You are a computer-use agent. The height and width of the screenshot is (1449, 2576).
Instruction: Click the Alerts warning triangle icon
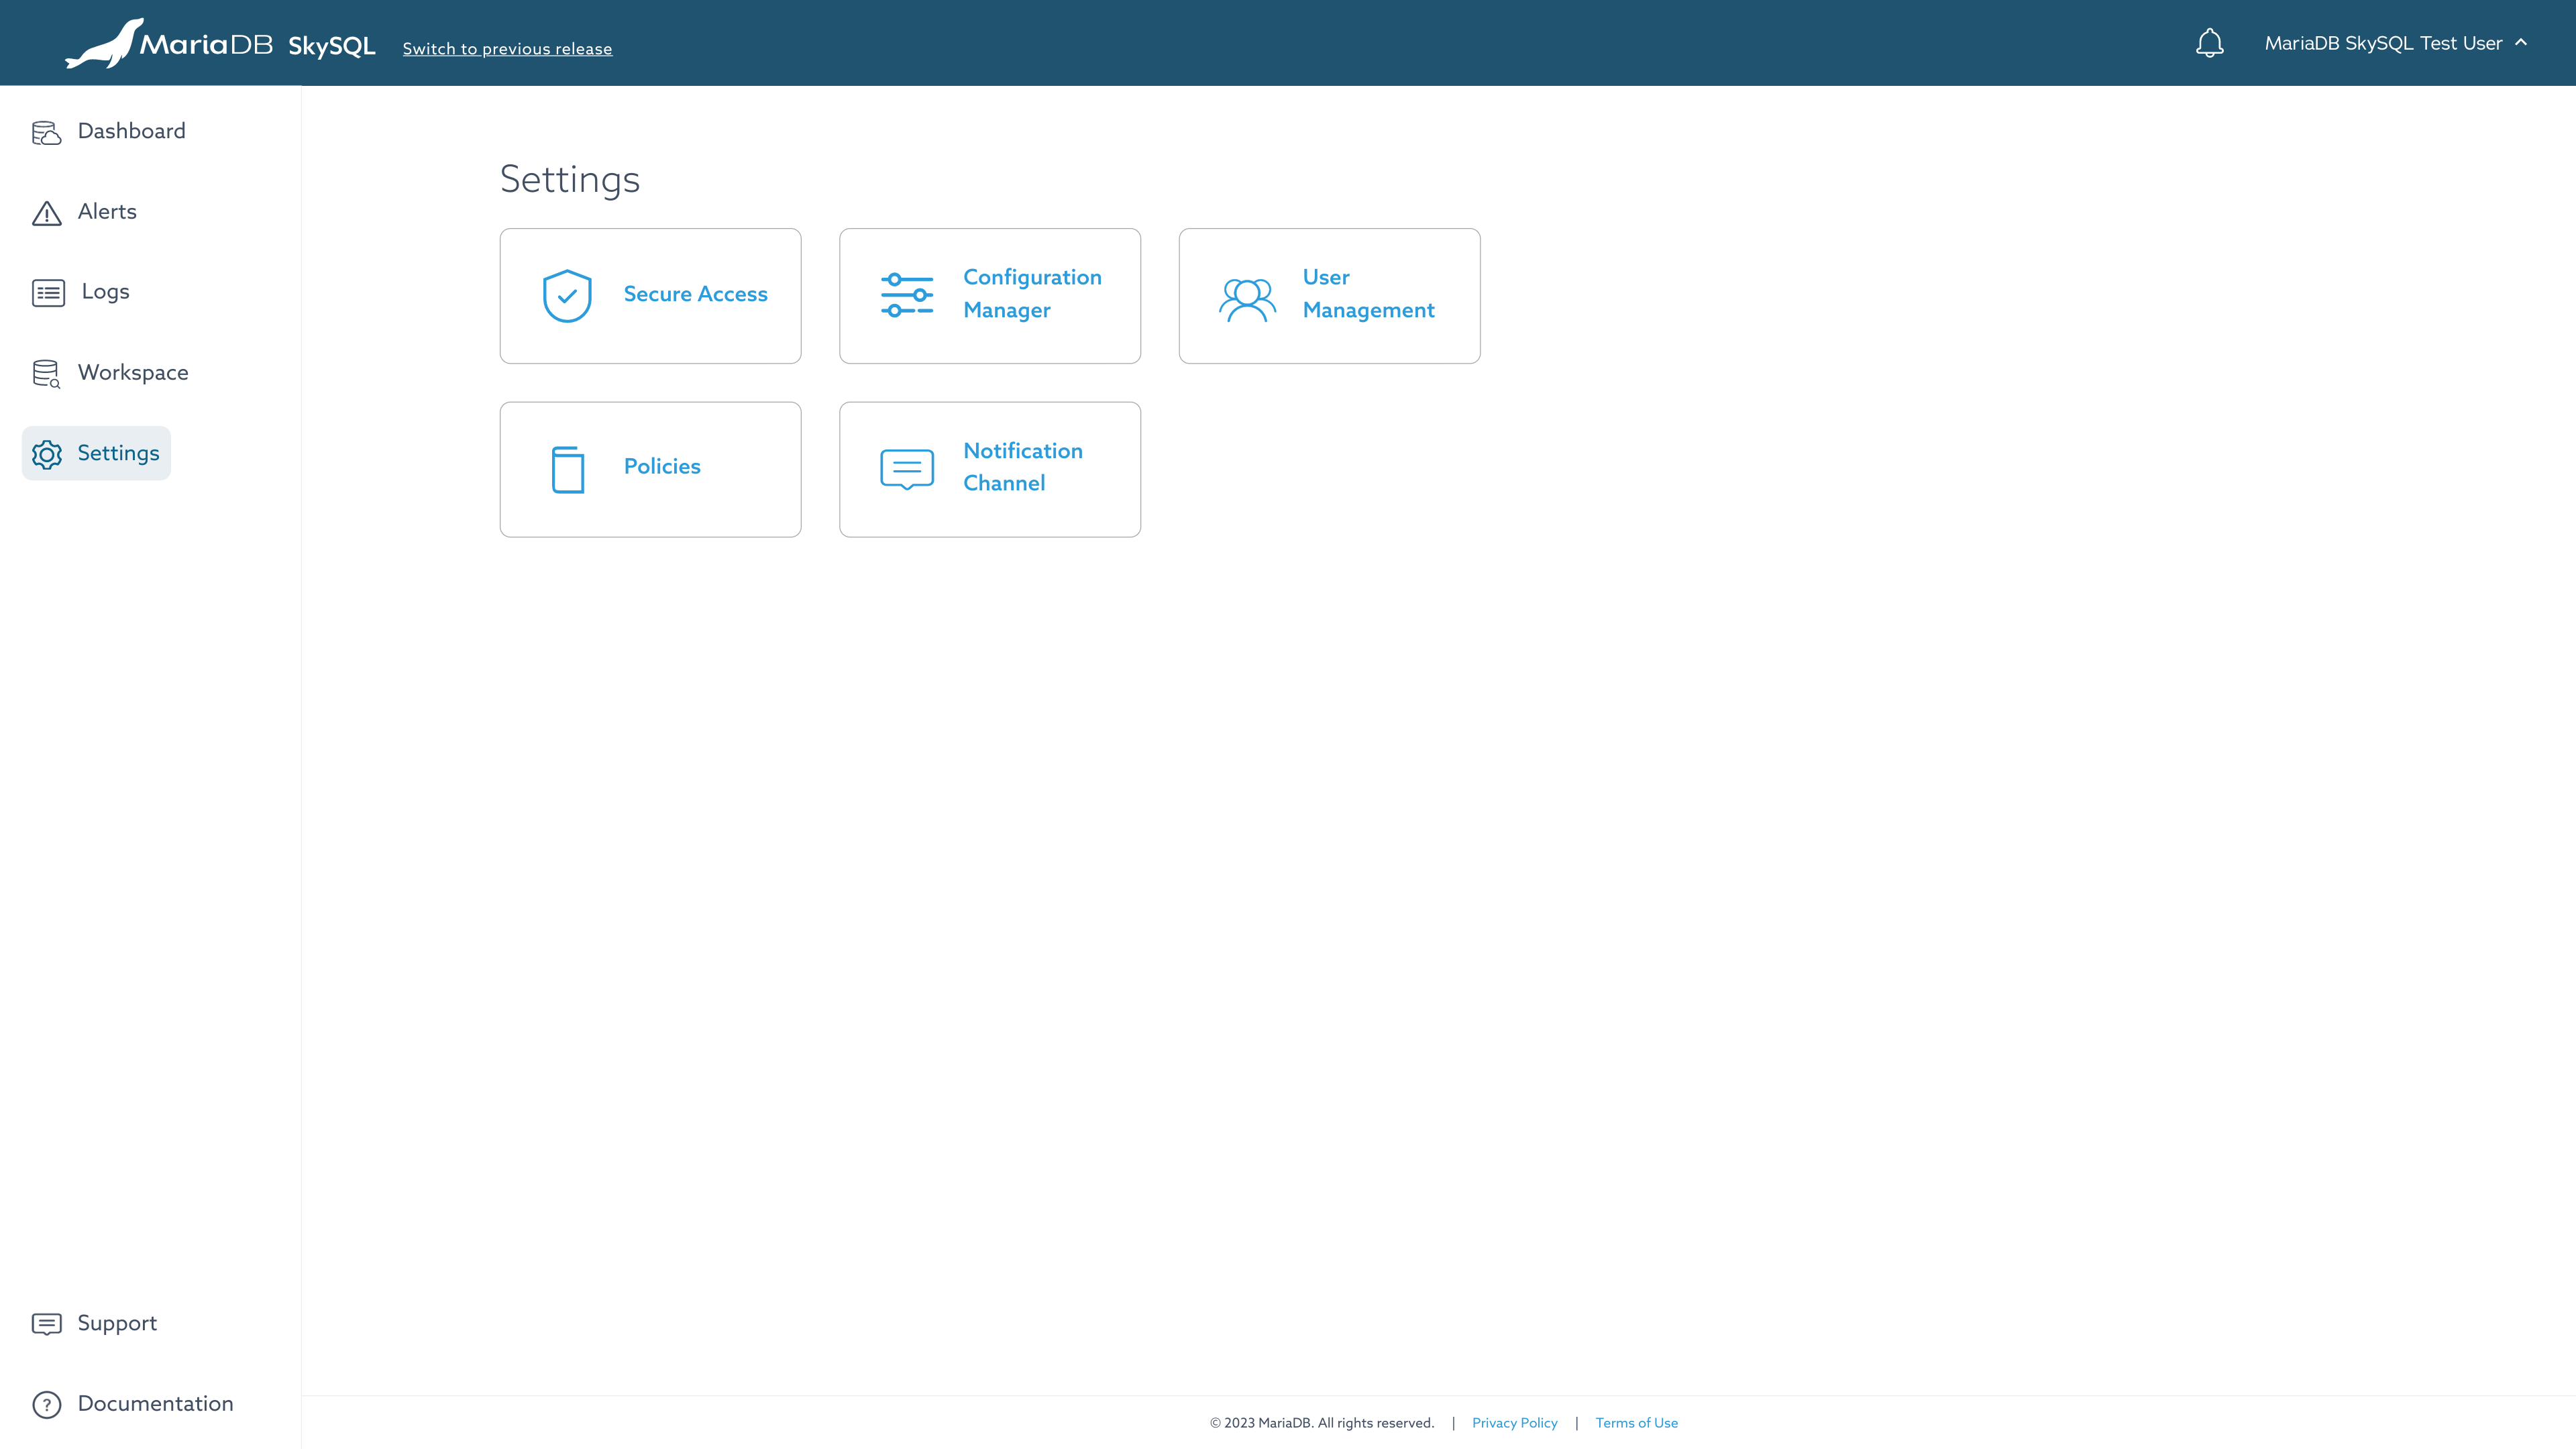[47, 213]
